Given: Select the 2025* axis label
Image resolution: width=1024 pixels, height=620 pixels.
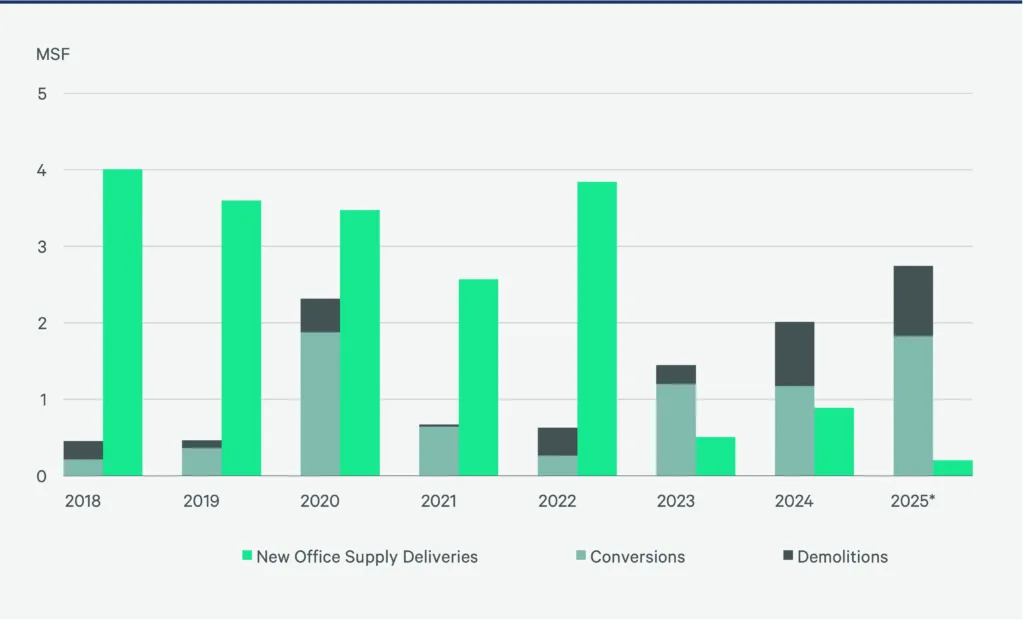Looking at the screenshot, I should (x=913, y=501).
